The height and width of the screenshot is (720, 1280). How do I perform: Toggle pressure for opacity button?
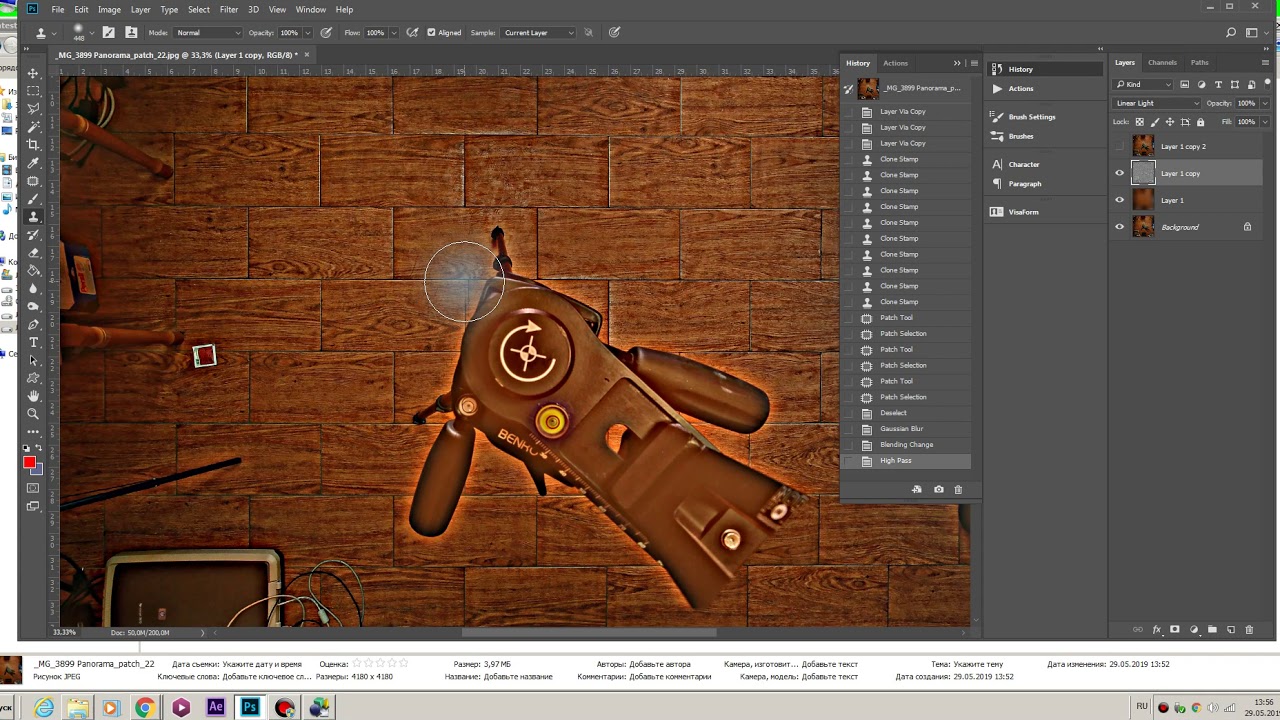pyautogui.click(x=326, y=32)
